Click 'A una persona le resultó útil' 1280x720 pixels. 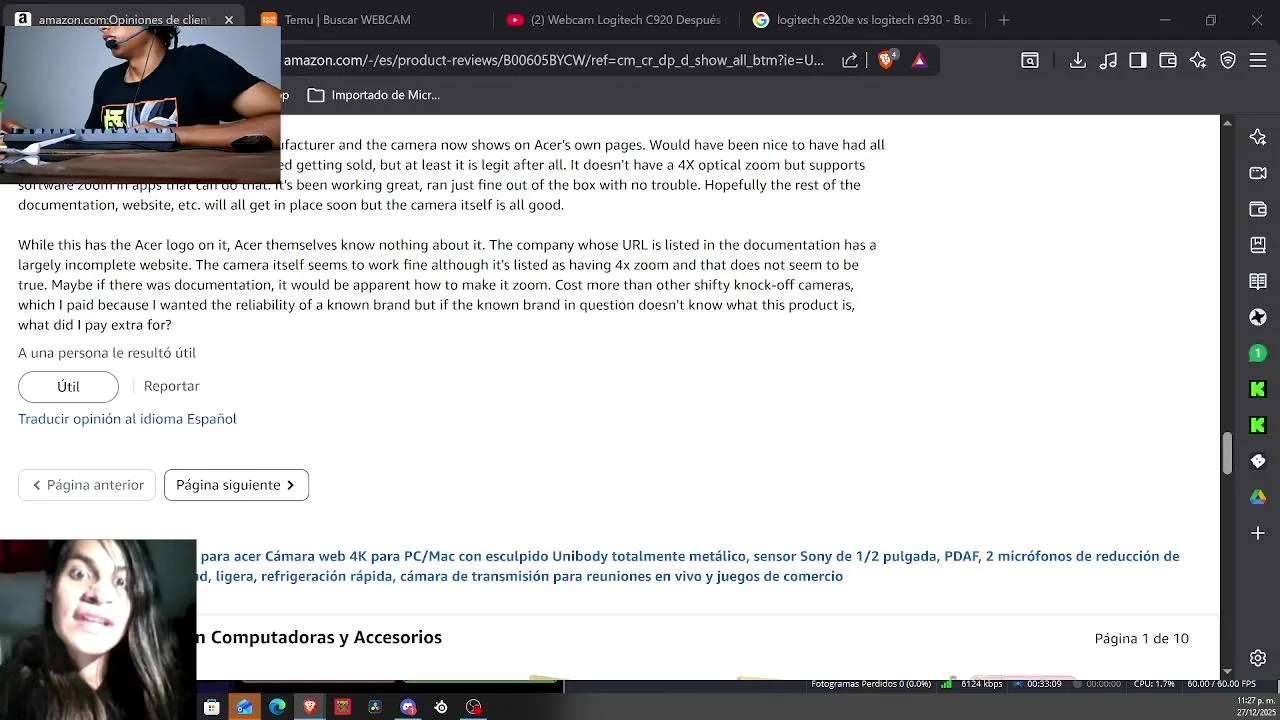[x=107, y=353]
